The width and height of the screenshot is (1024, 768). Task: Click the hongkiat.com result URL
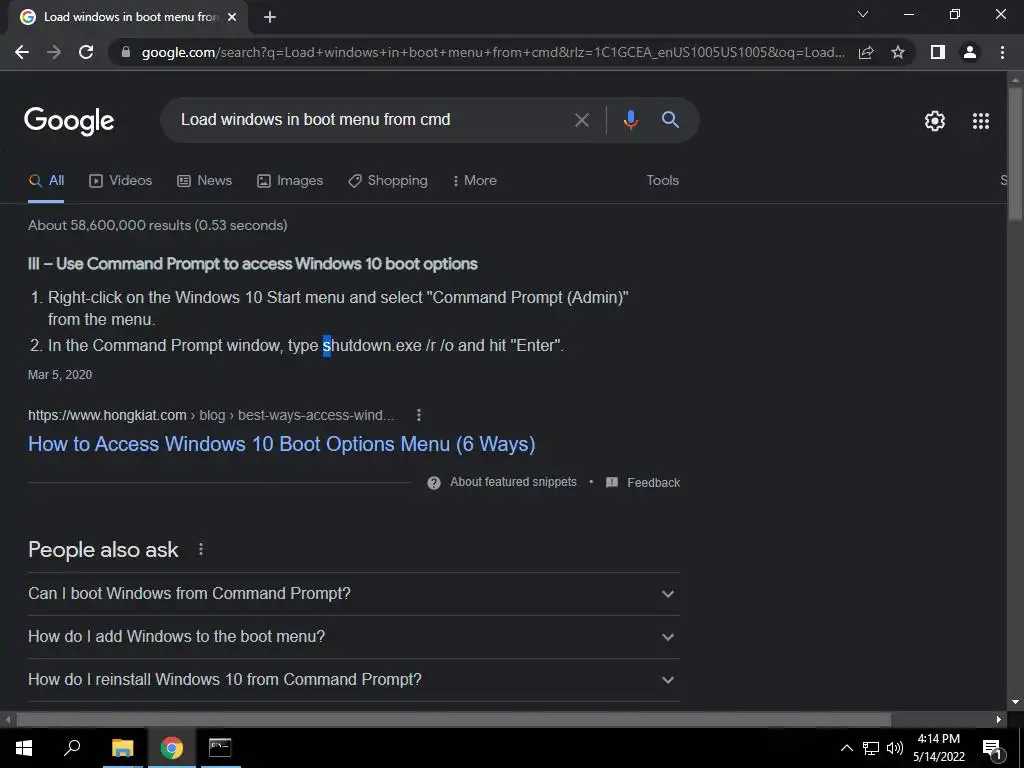(211, 415)
